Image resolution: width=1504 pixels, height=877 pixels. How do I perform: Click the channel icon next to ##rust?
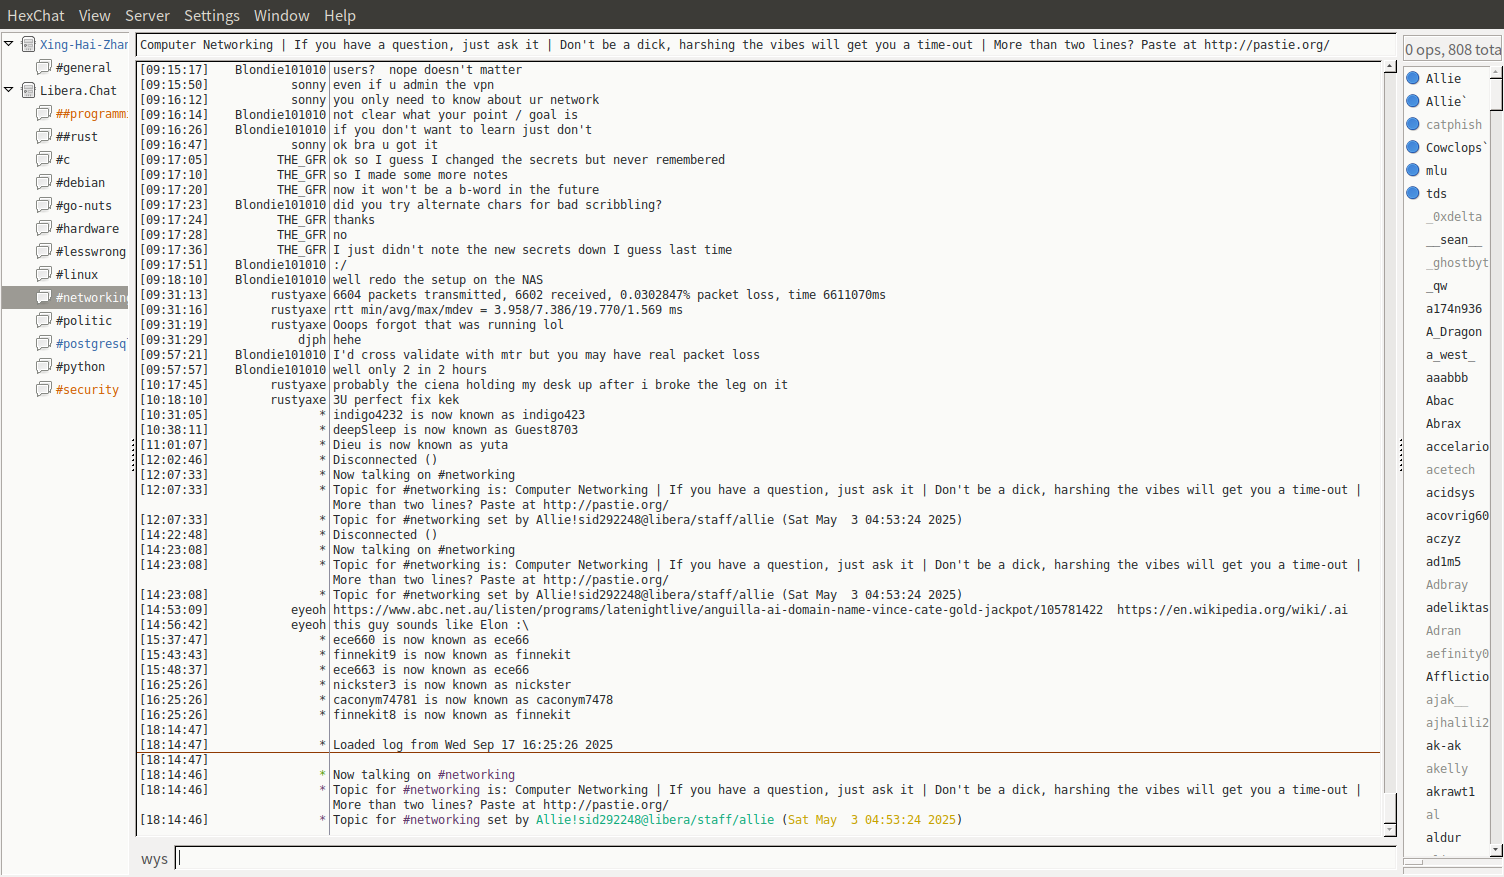tap(44, 136)
